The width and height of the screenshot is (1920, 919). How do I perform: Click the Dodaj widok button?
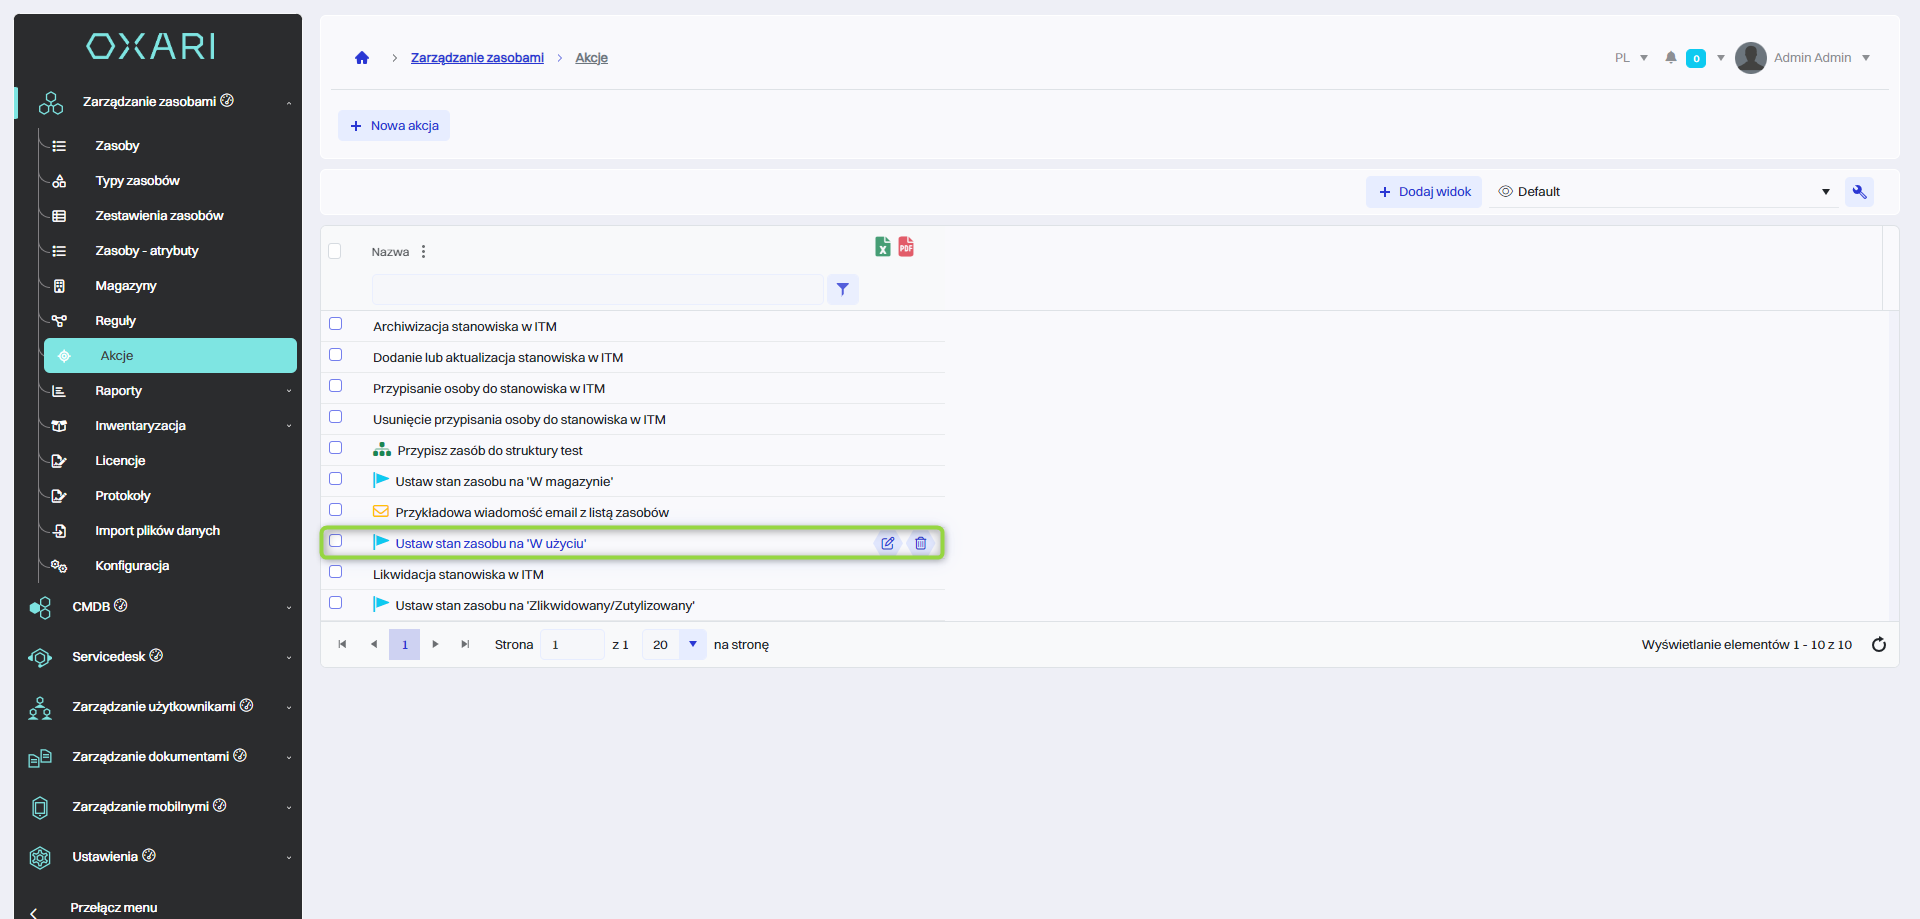(1424, 192)
